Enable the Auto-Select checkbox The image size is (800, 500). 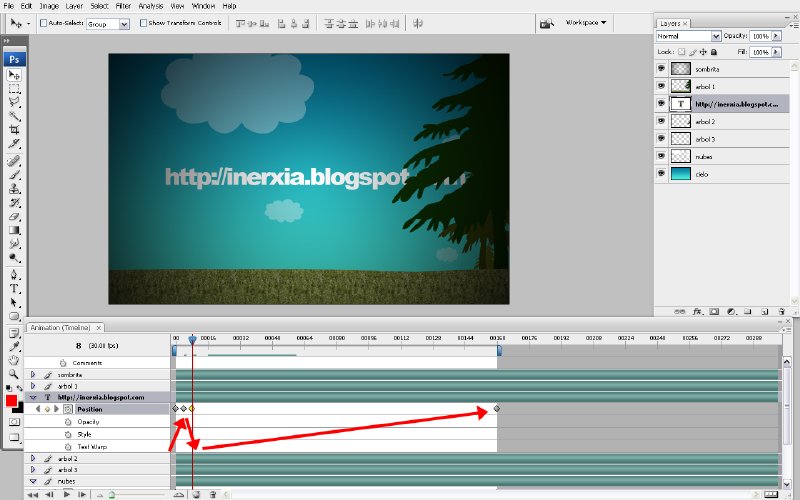tap(43, 23)
